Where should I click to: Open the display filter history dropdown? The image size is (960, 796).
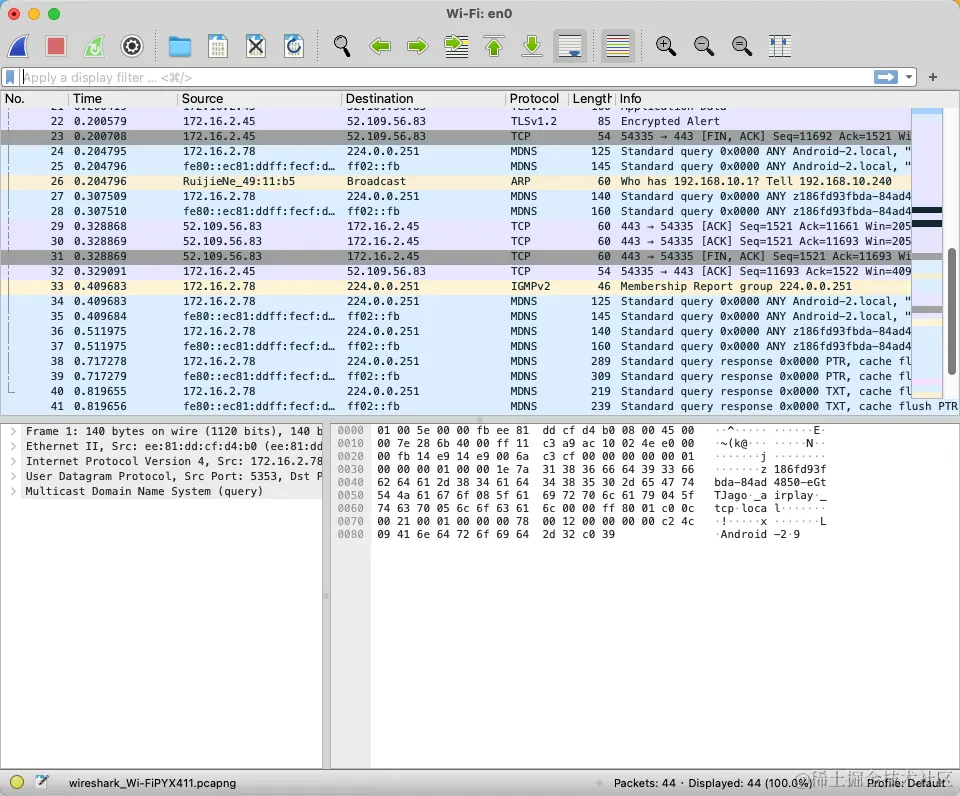click(909, 77)
